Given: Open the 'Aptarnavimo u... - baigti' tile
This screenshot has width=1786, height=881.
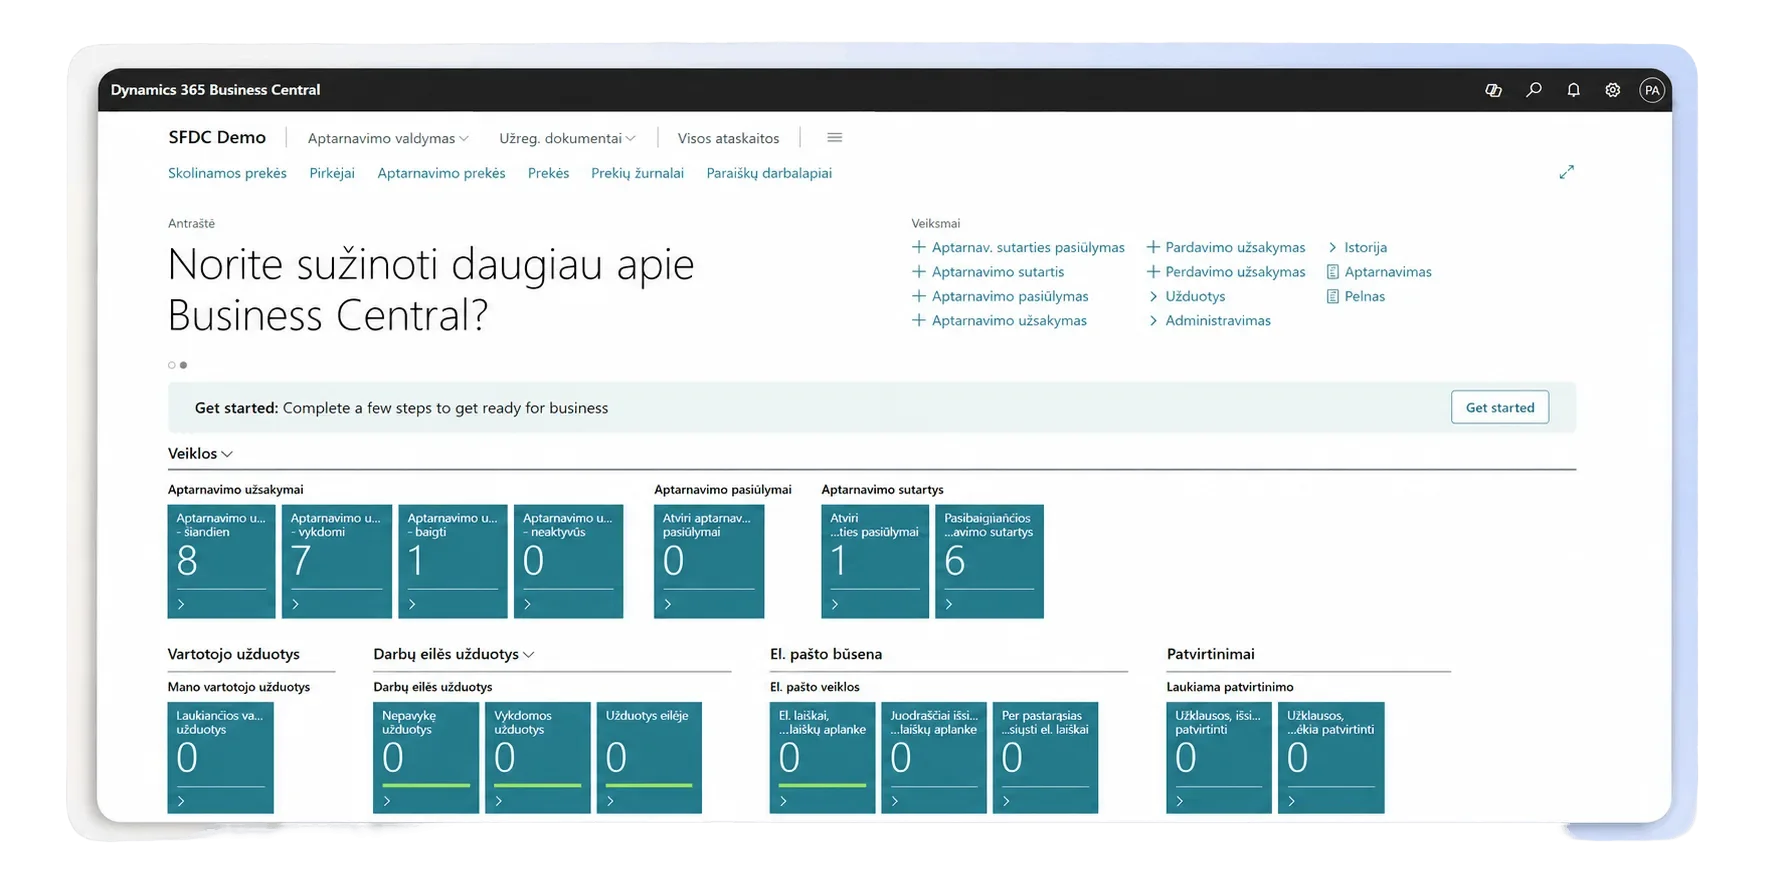Looking at the screenshot, I should tap(452, 561).
